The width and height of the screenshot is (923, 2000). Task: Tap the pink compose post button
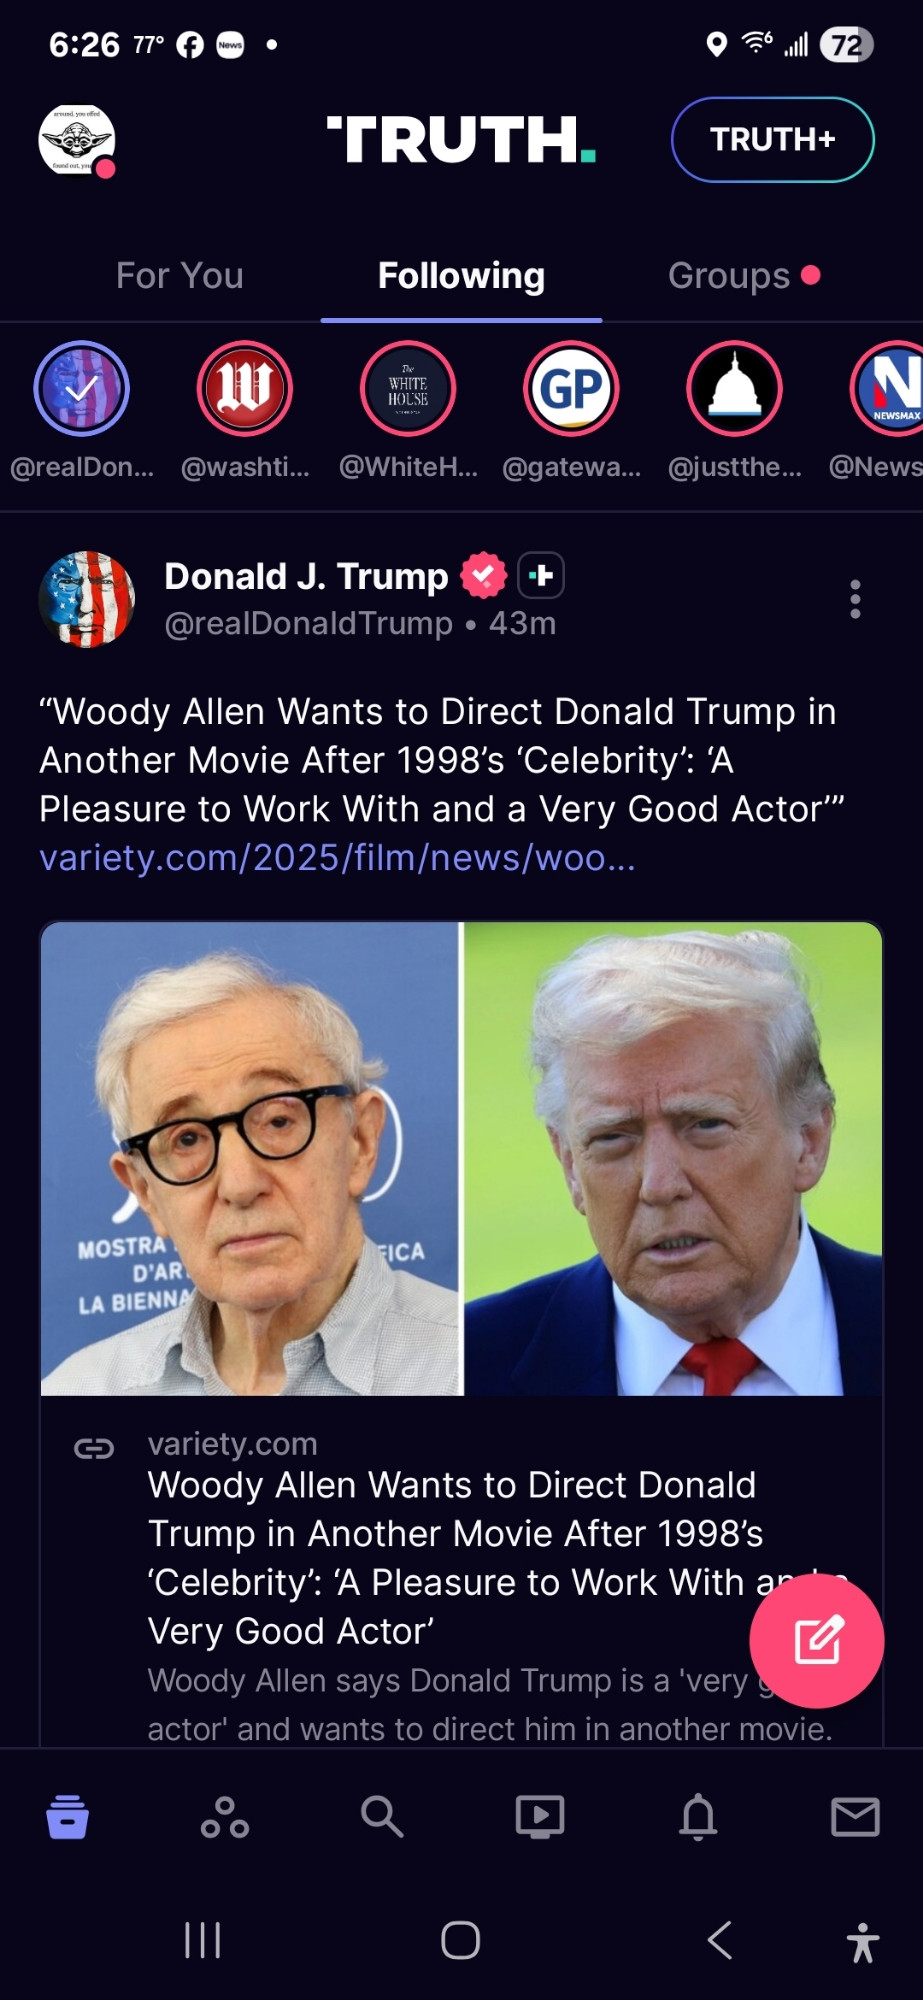click(817, 1640)
